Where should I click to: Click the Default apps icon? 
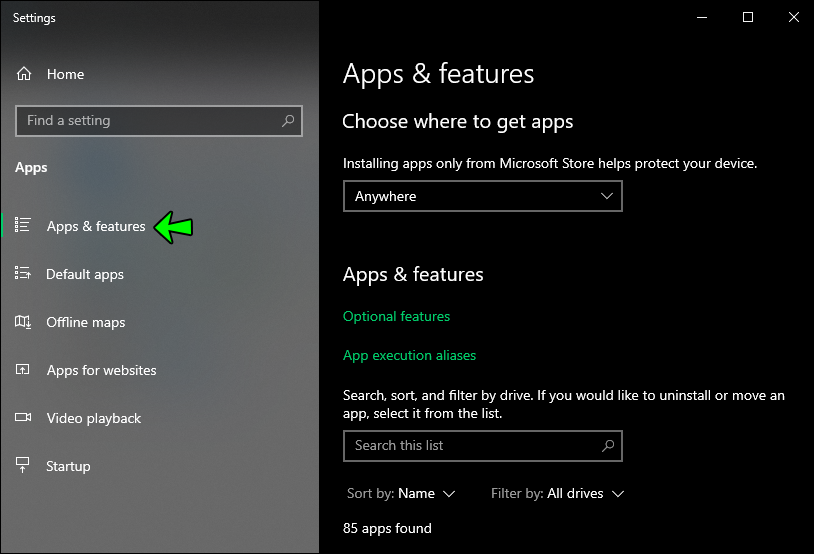(x=24, y=274)
